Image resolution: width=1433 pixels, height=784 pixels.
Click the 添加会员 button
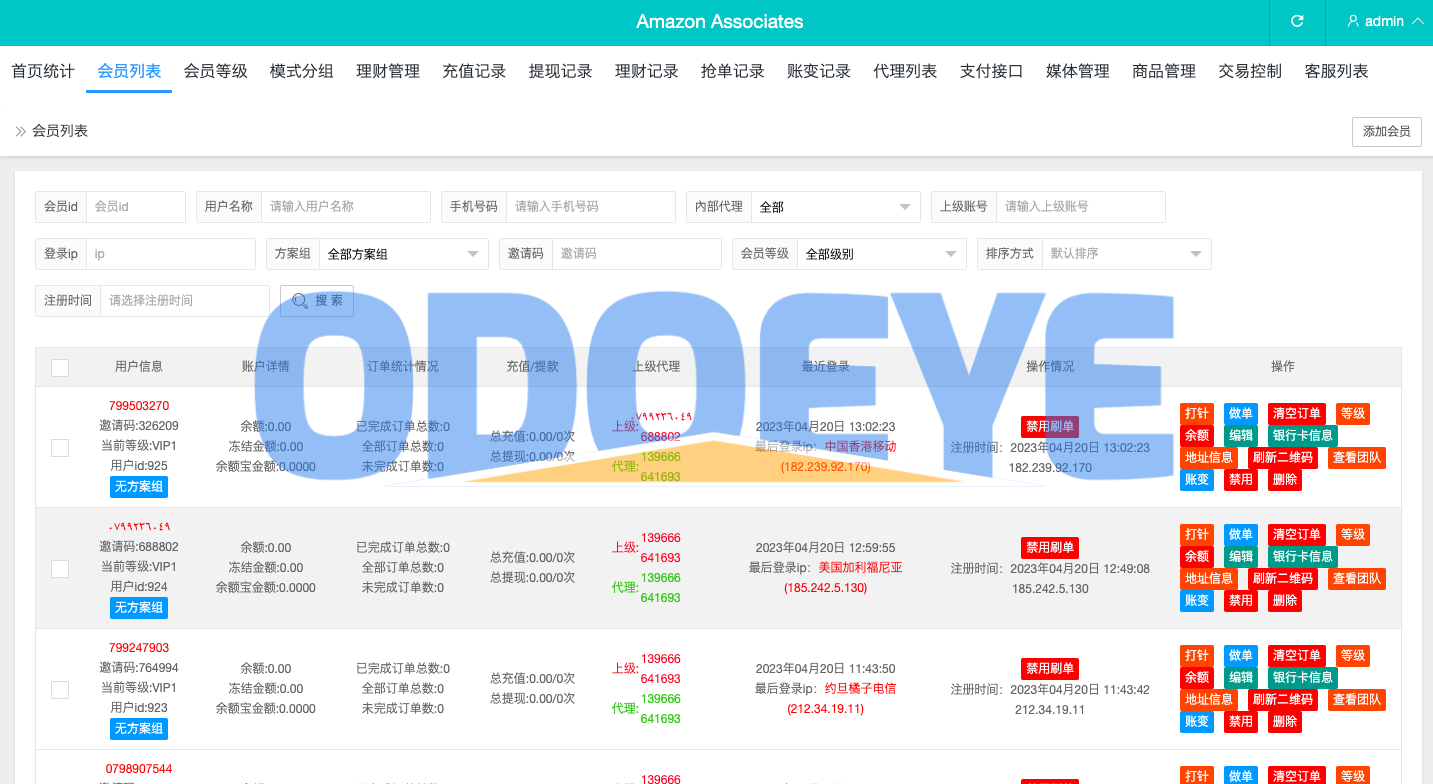point(1386,131)
